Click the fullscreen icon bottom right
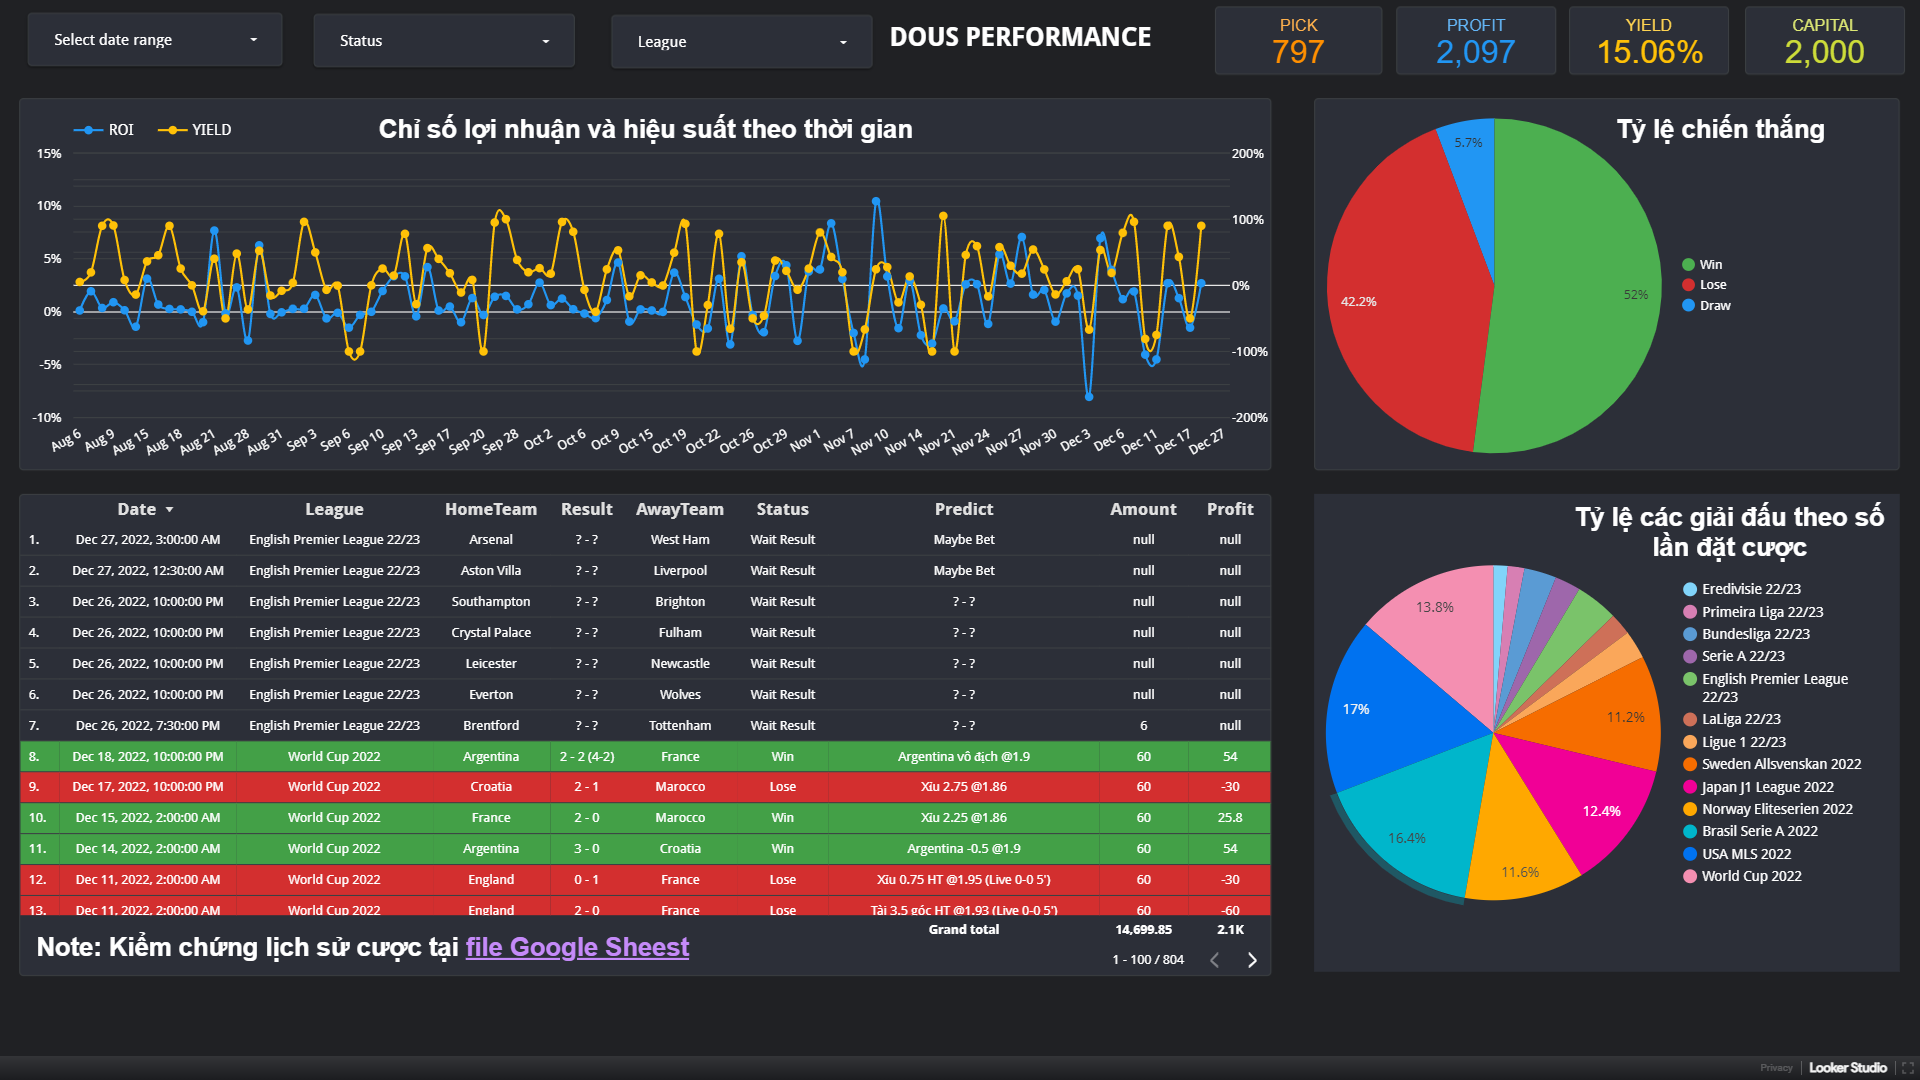 pyautogui.click(x=1907, y=1067)
